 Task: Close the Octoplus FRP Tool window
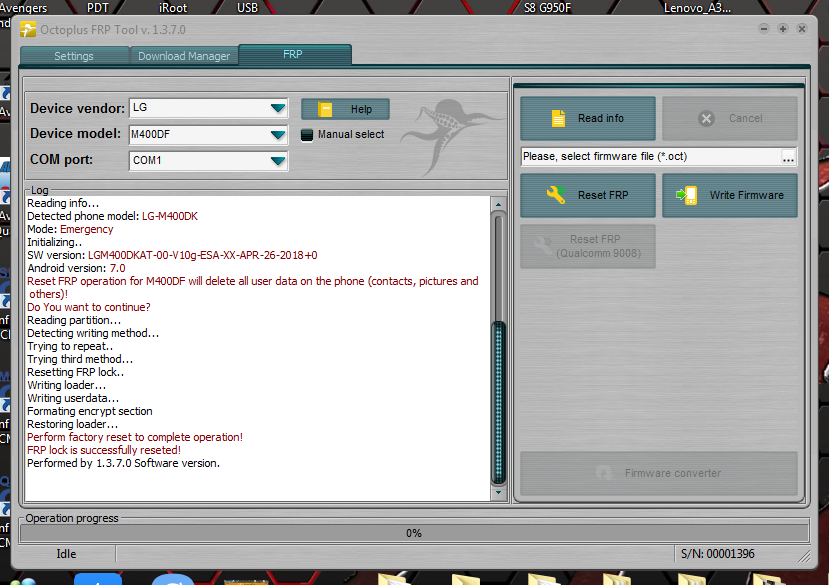coord(802,29)
